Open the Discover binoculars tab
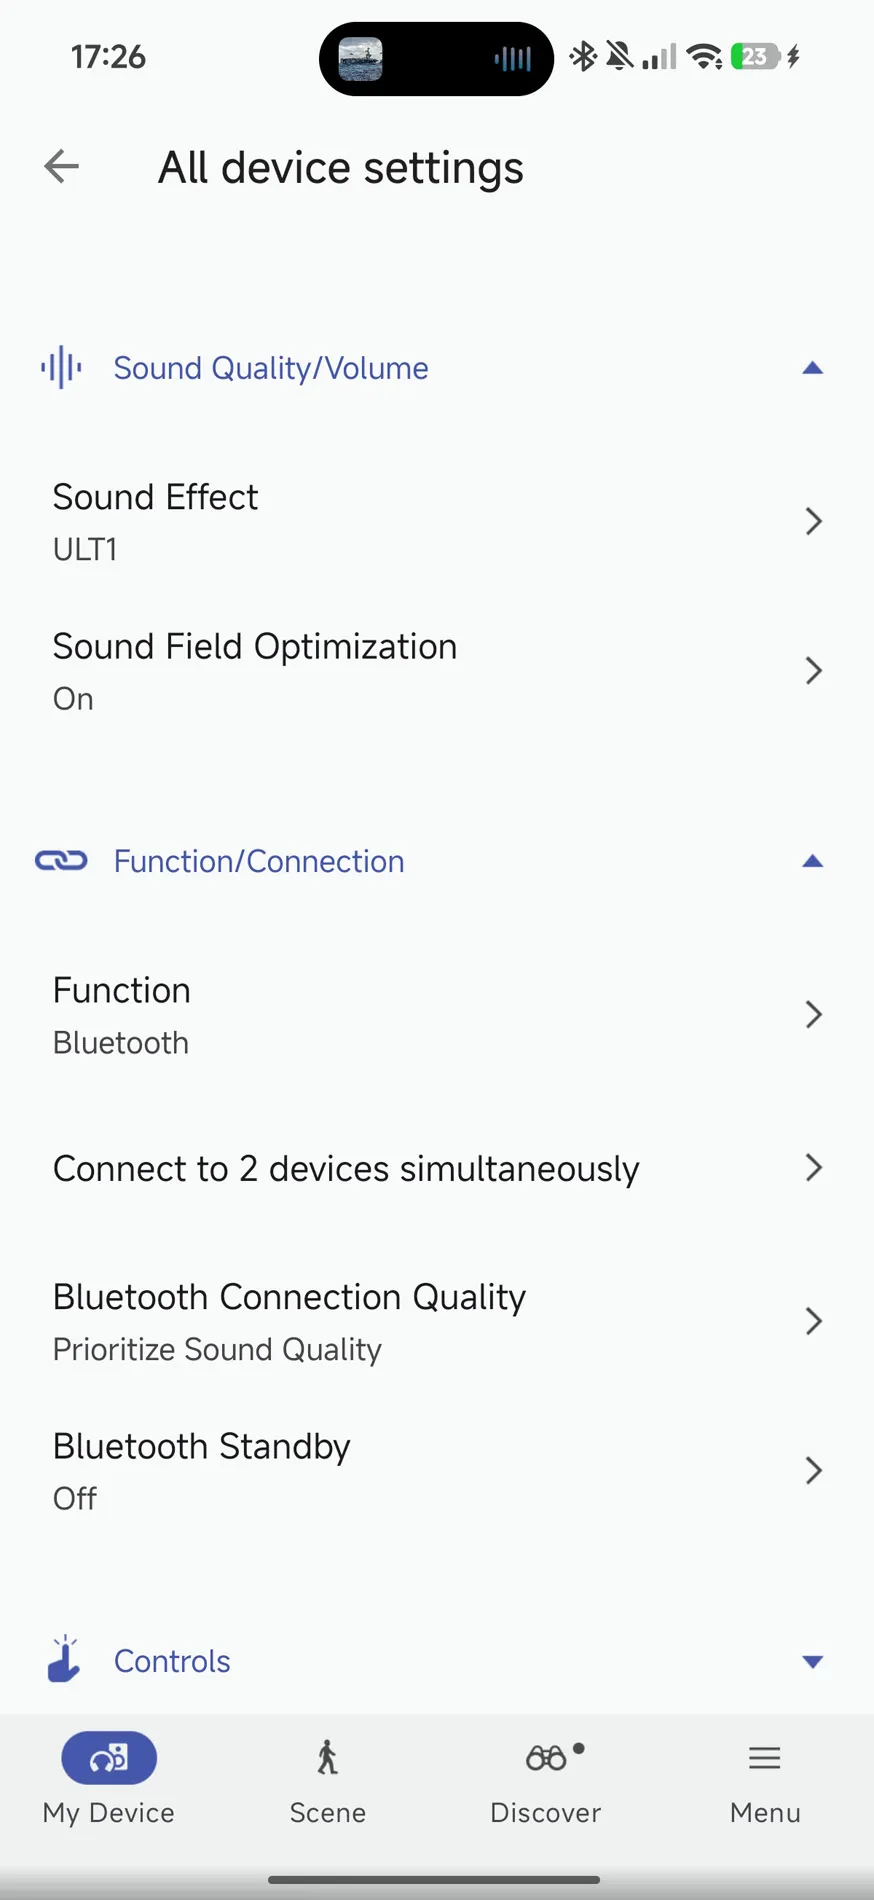Screen dimensions: 874x1900 [x=546, y=1779]
